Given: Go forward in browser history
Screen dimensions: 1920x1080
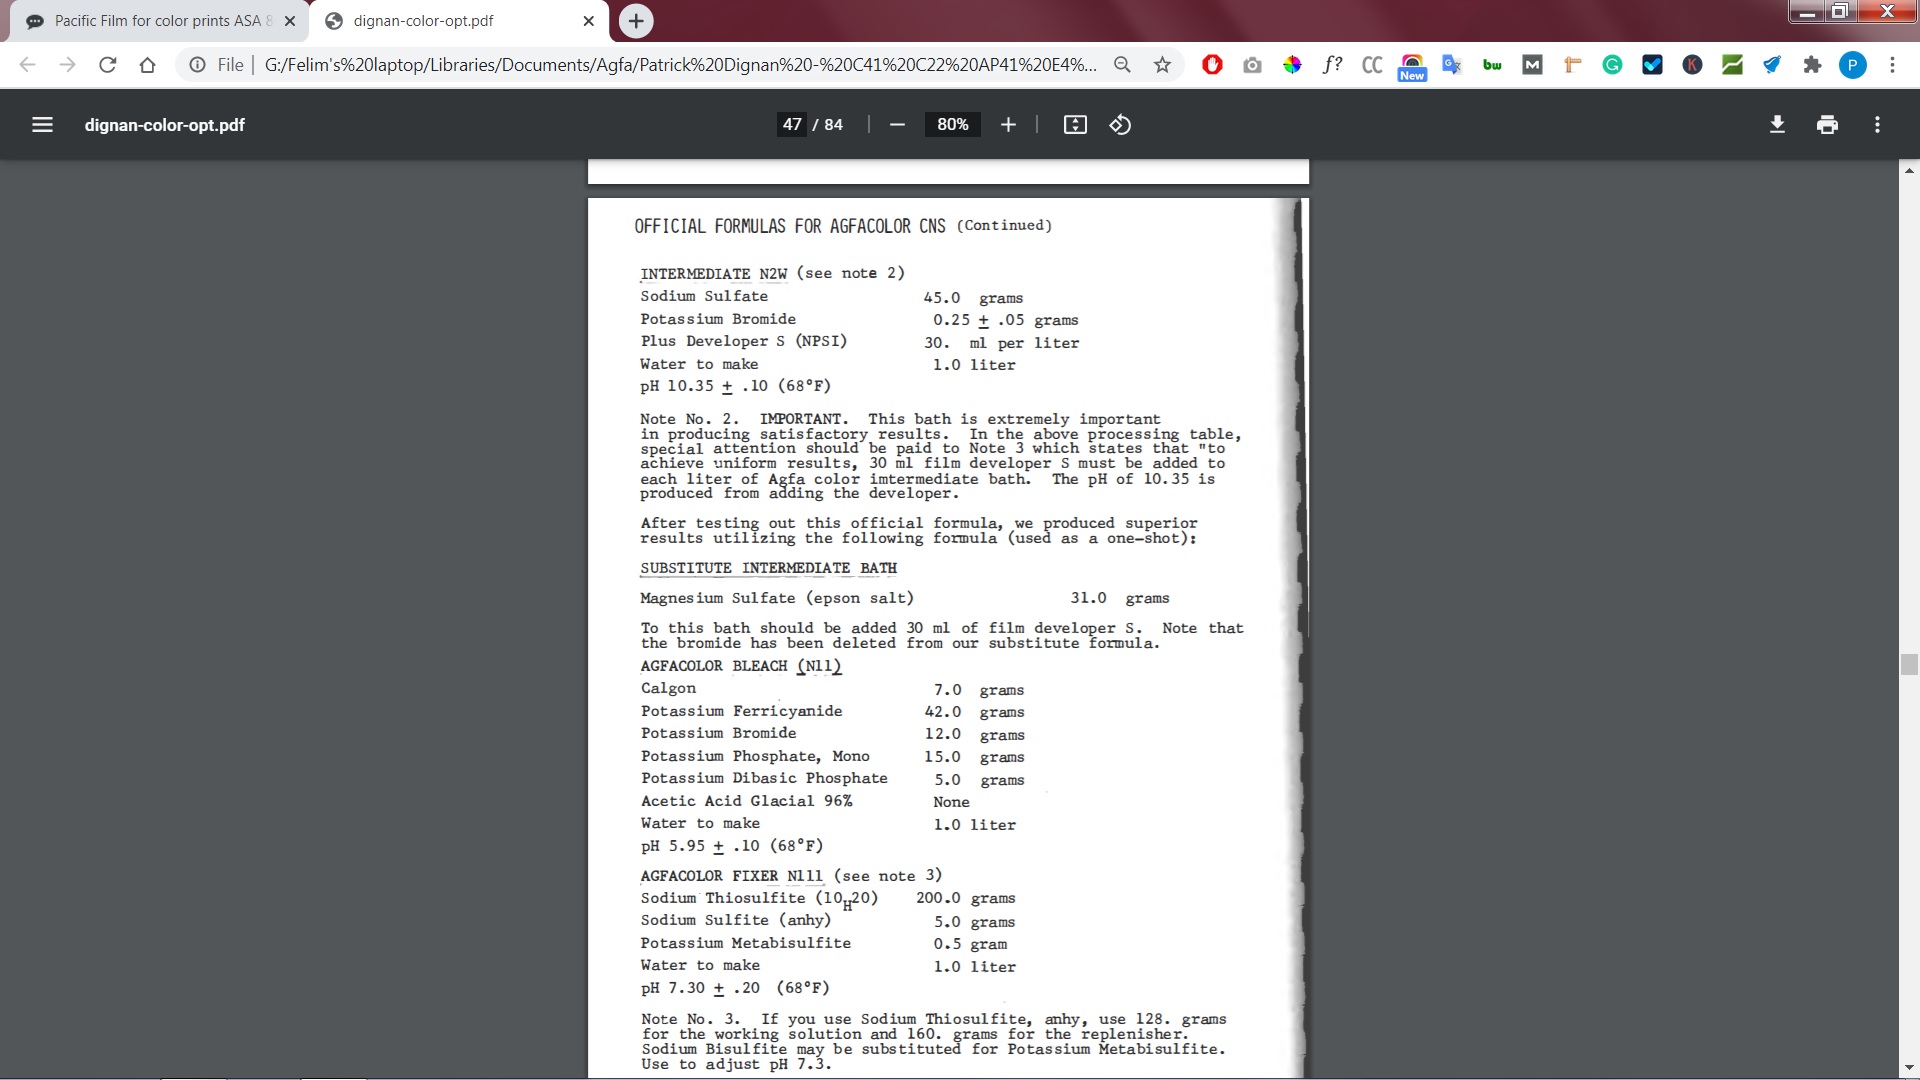Looking at the screenshot, I should pyautogui.click(x=67, y=65).
